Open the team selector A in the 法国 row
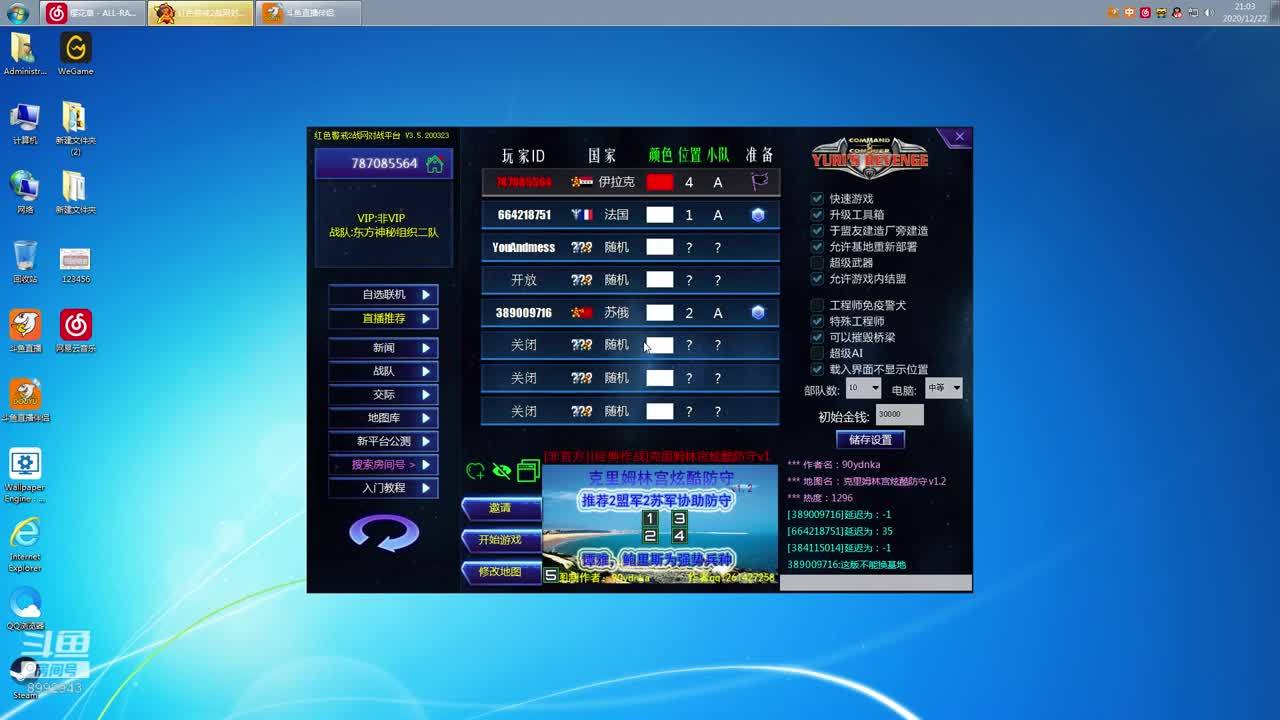Viewport: 1280px width, 720px height. (x=717, y=215)
